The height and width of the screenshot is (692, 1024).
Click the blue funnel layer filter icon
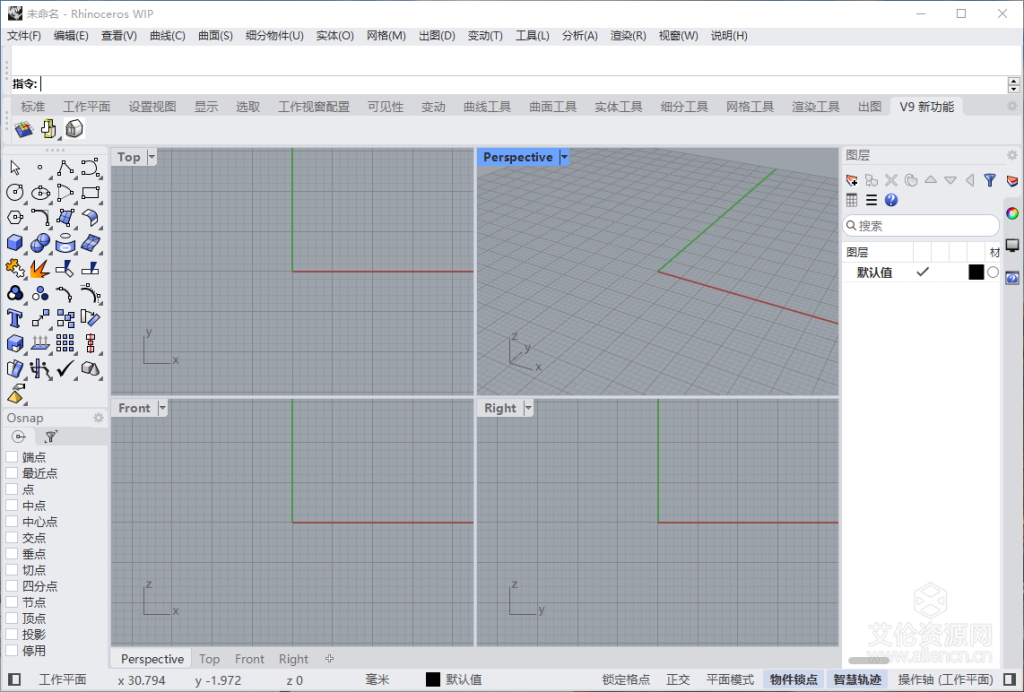pyautogui.click(x=990, y=180)
